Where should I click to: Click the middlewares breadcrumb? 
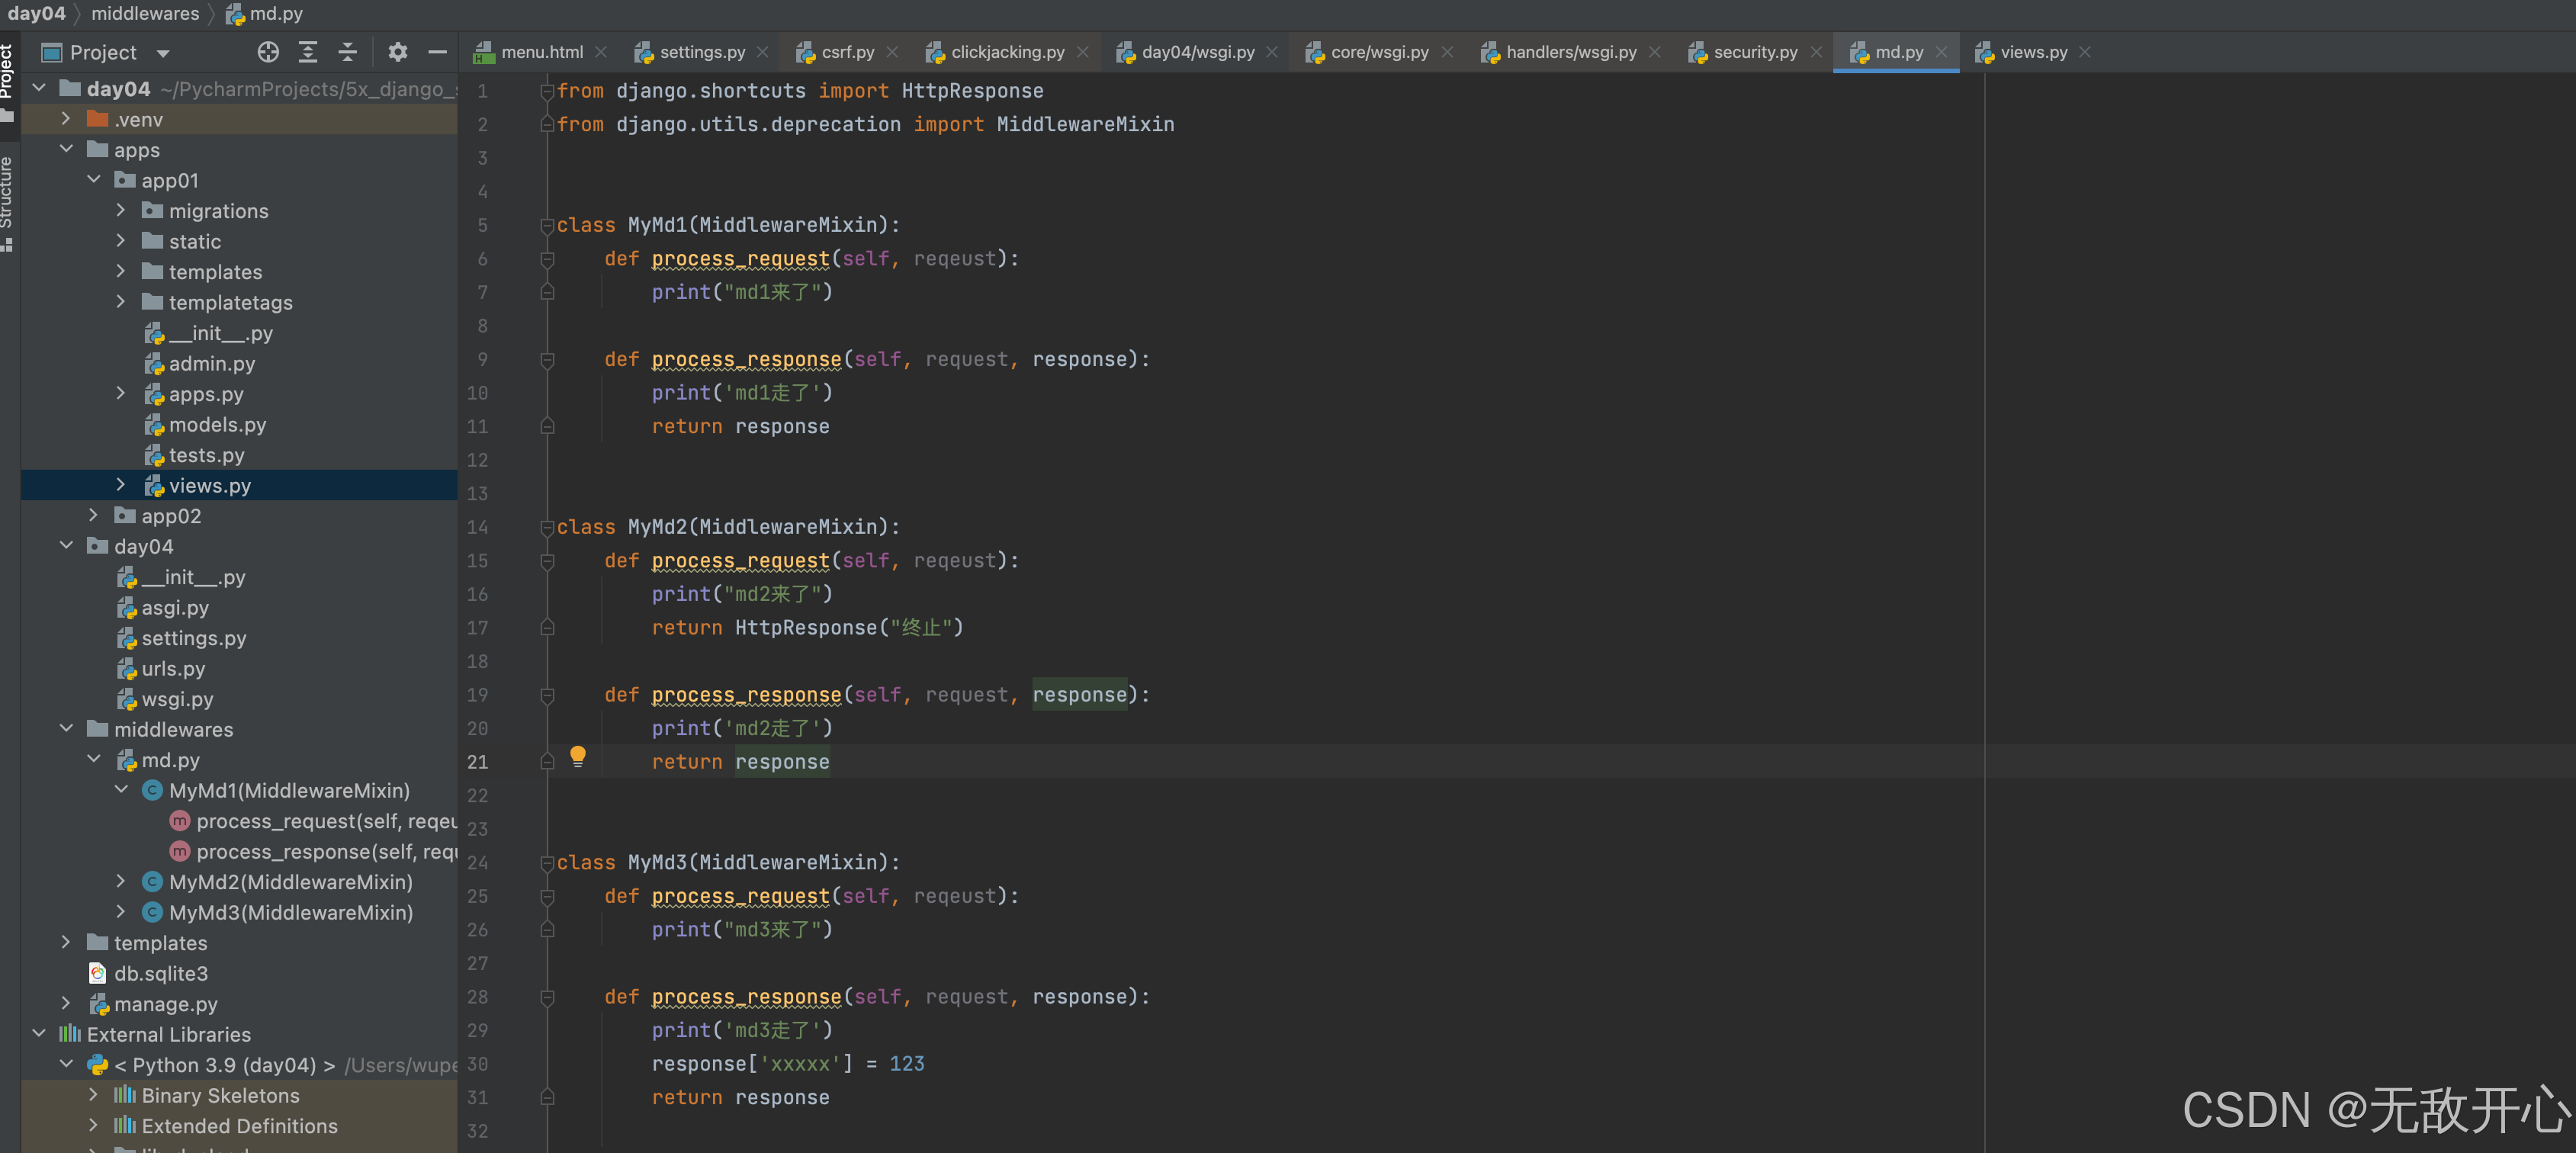click(146, 14)
